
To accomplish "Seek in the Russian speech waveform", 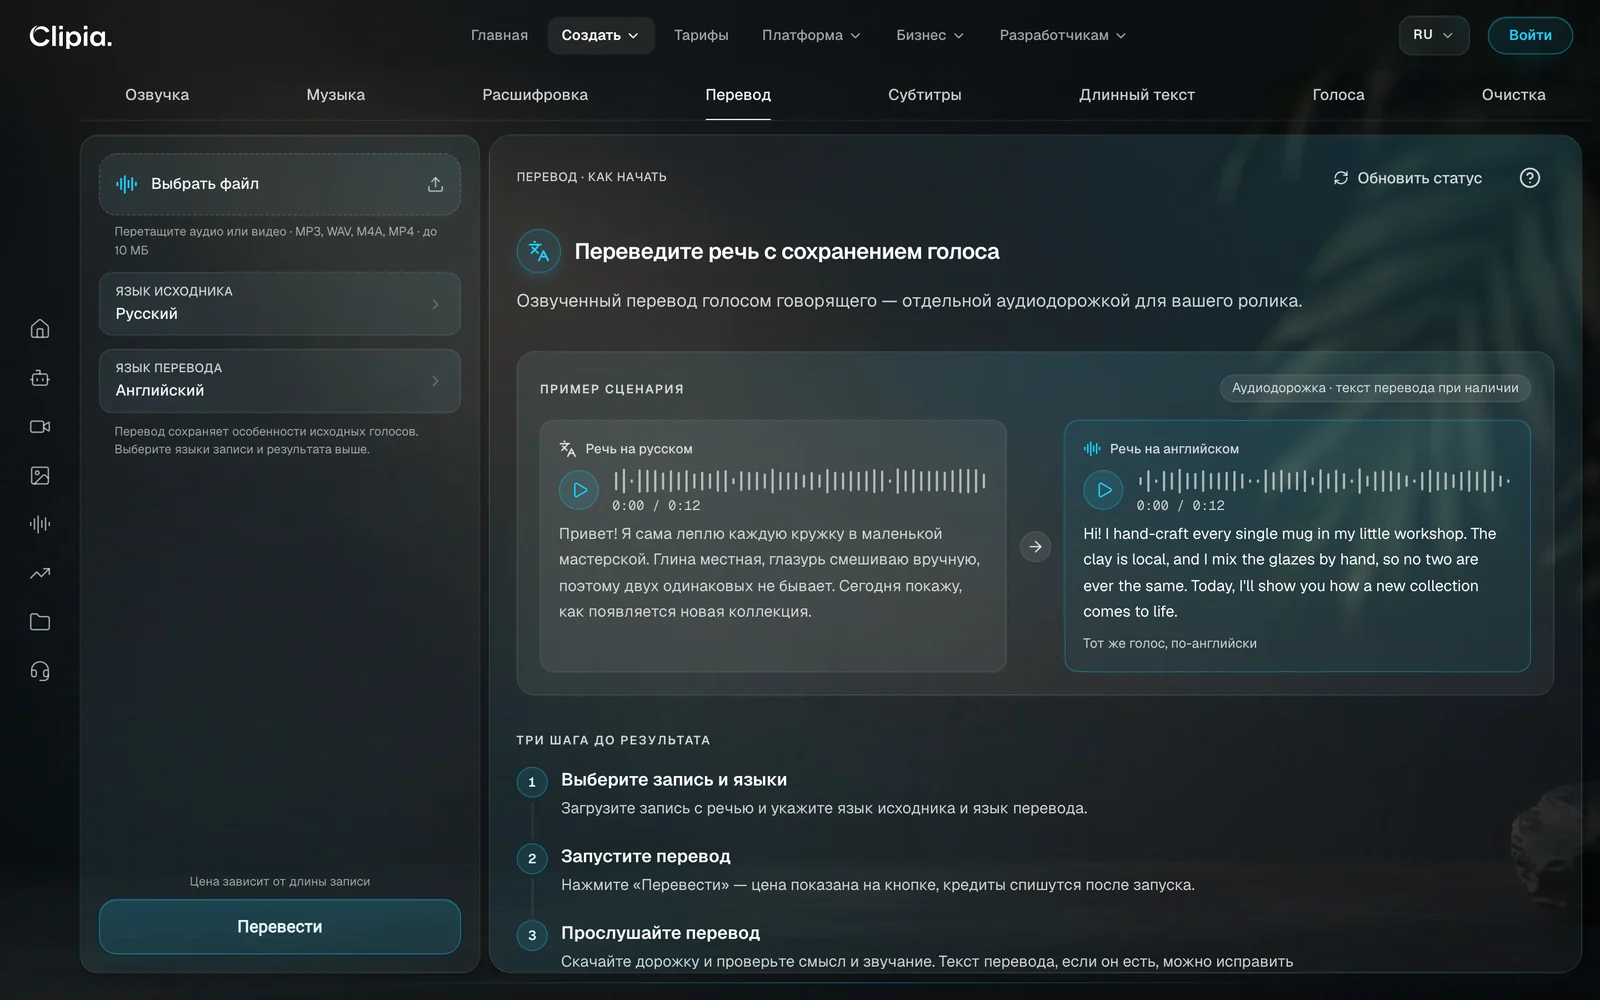I will click(x=800, y=481).
